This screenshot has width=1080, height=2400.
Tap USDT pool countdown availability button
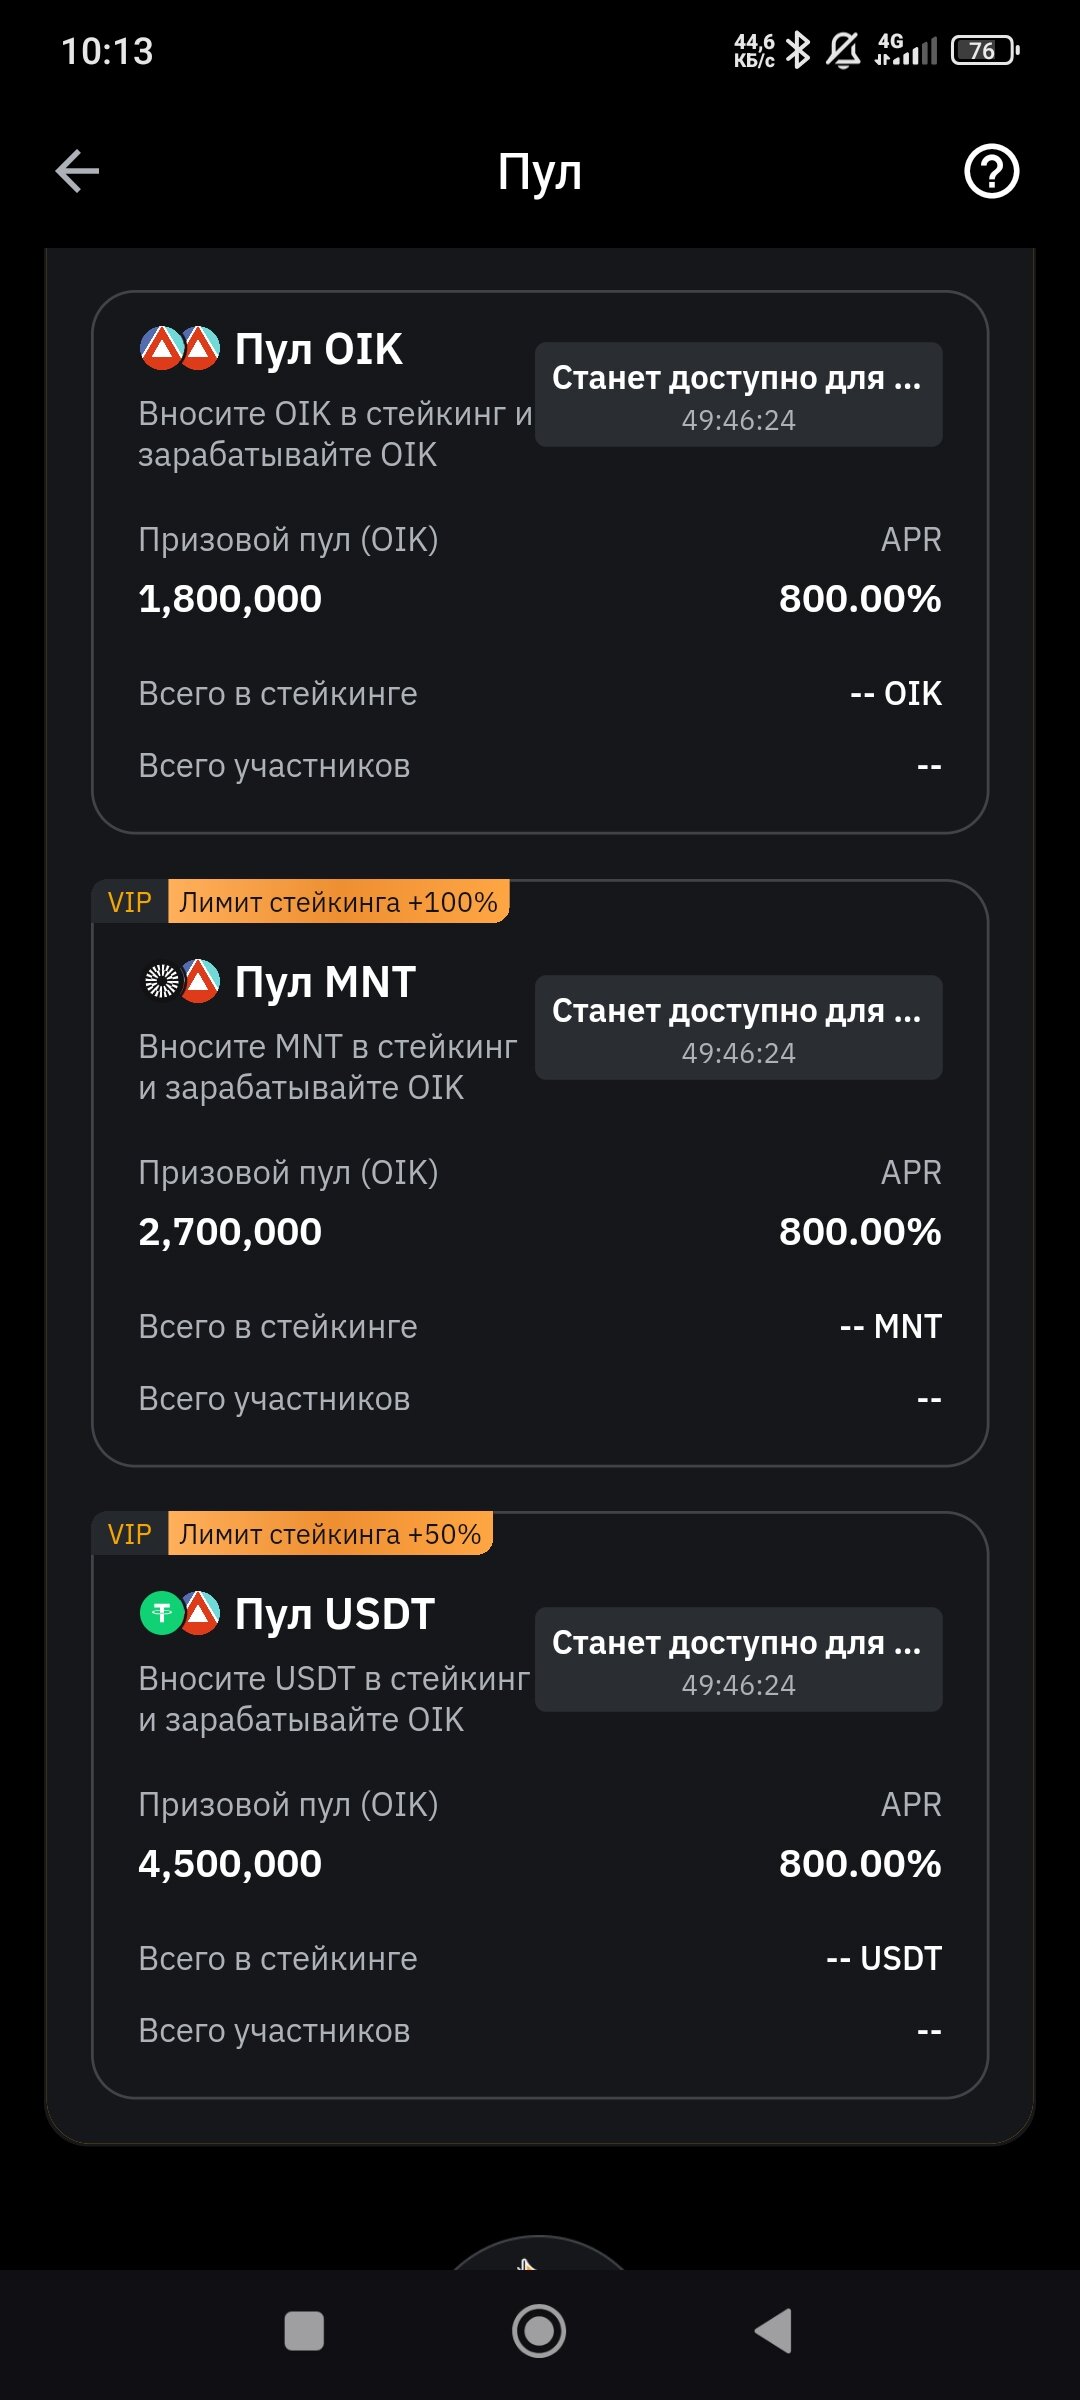738,1659
